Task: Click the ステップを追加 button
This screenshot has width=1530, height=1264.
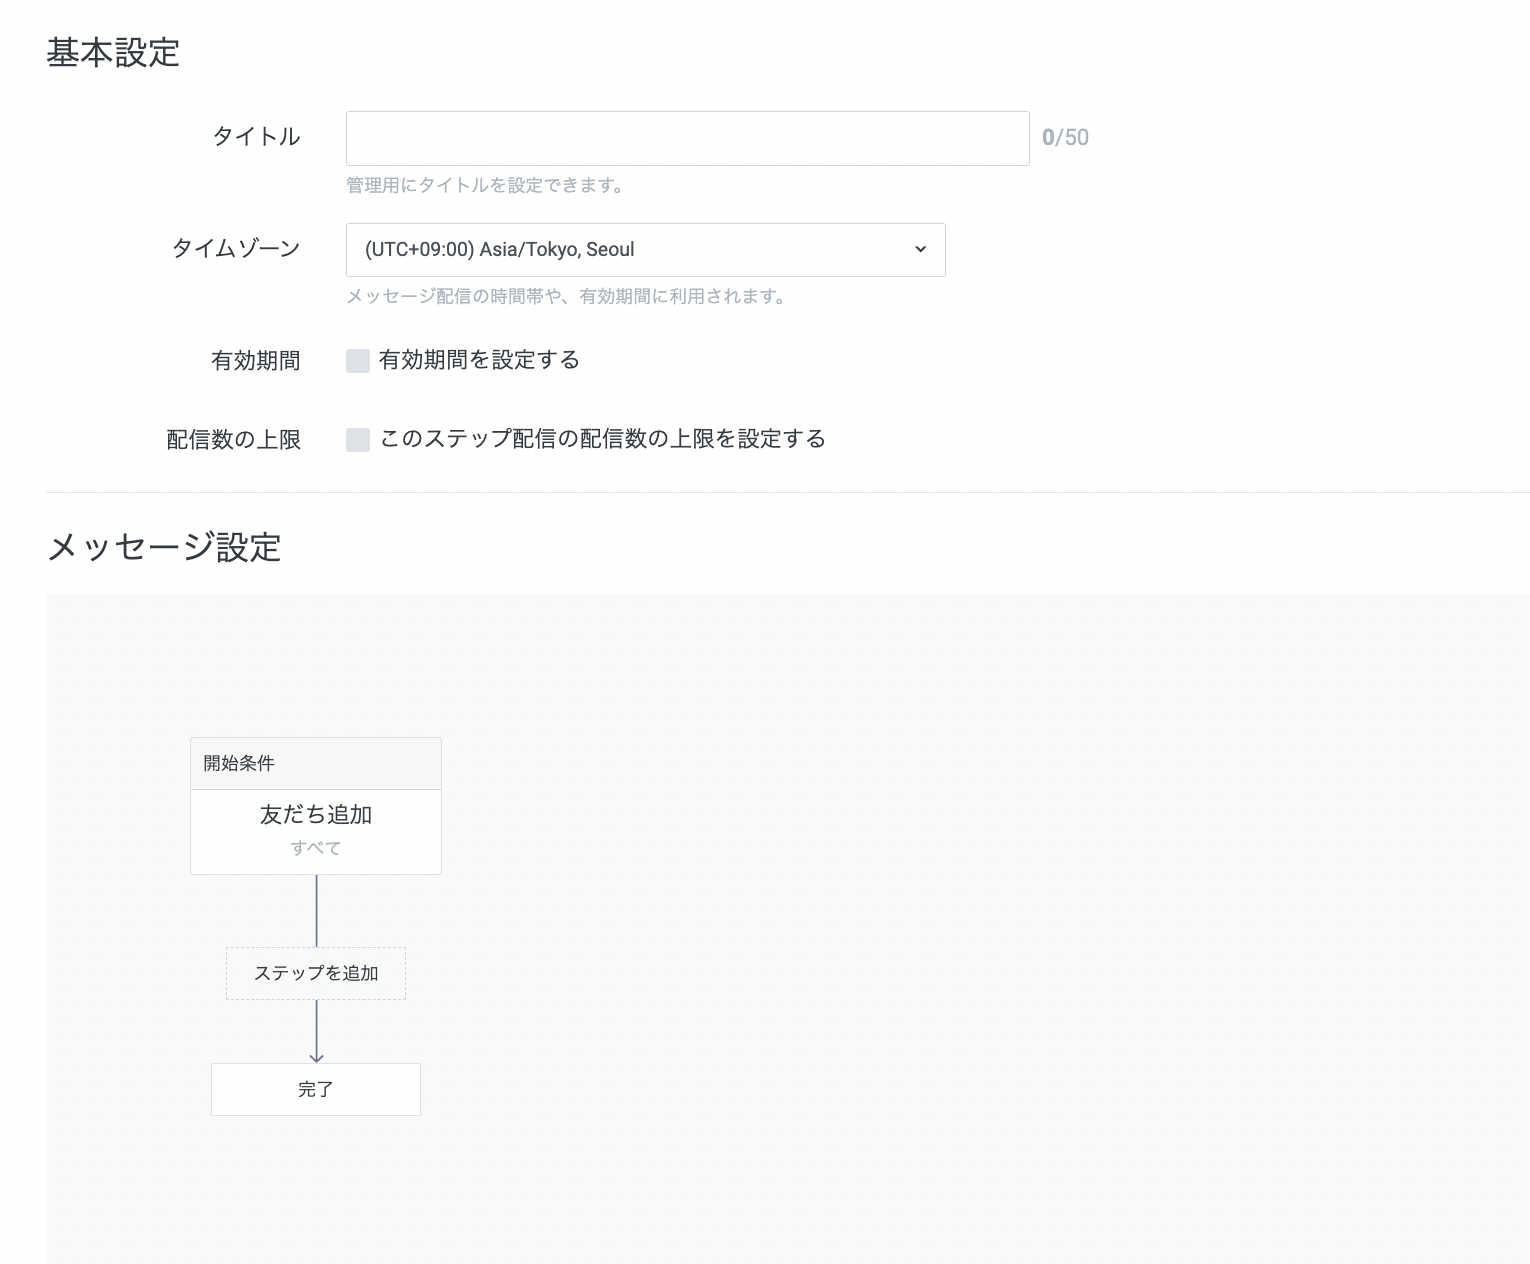Action: coord(315,972)
